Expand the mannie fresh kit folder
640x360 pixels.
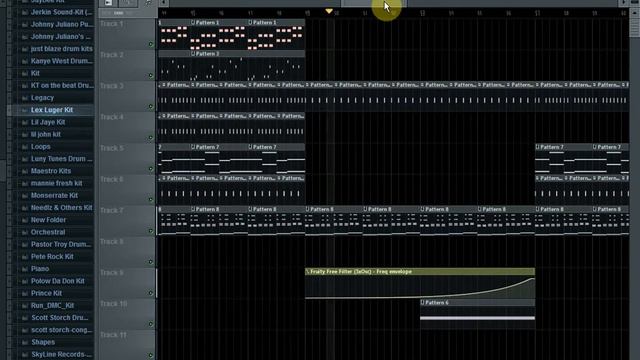pos(57,183)
